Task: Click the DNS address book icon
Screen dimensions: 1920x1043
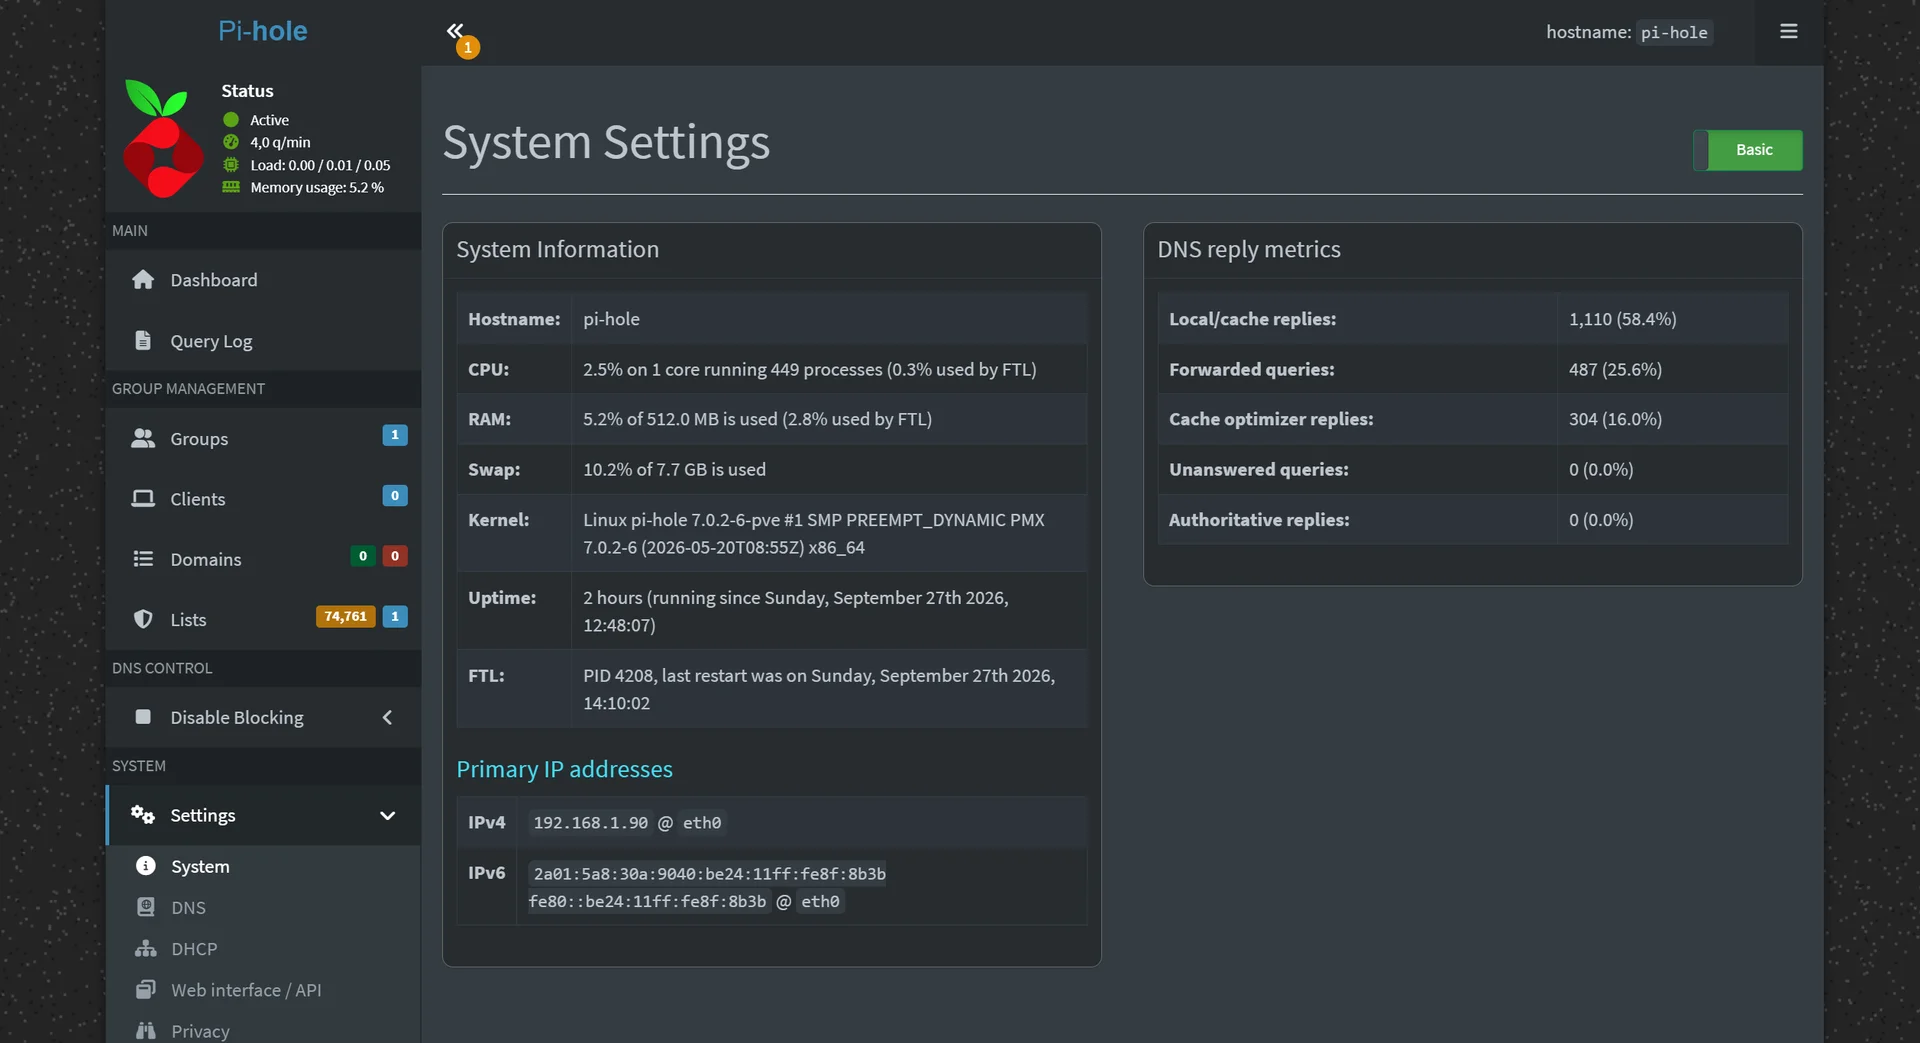Action: (146, 907)
